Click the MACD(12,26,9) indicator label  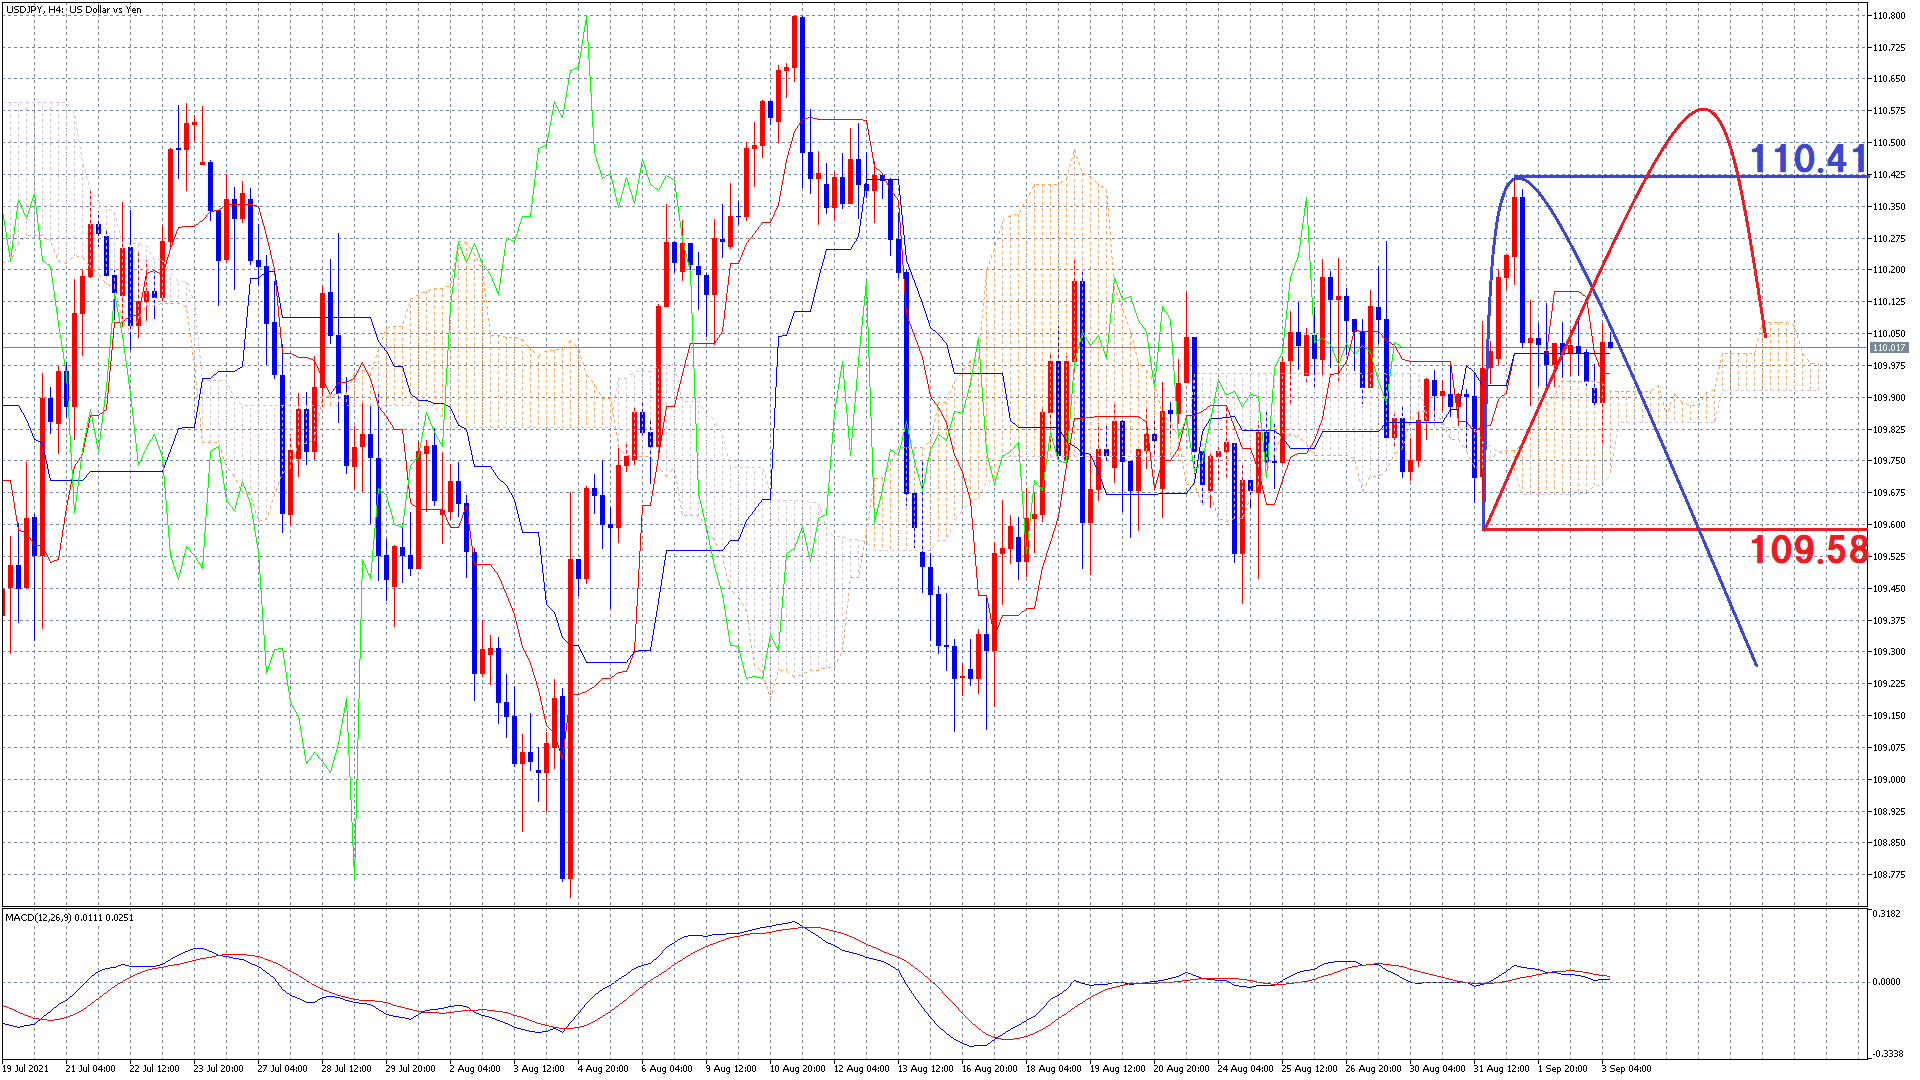[69, 917]
